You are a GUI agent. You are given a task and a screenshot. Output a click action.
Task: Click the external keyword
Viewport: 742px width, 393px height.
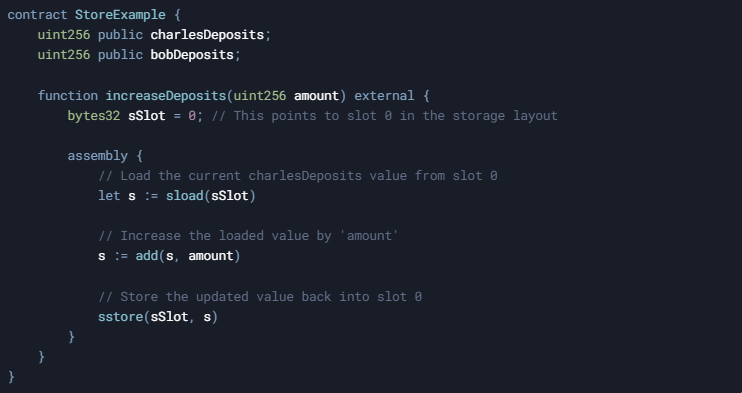tap(384, 96)
